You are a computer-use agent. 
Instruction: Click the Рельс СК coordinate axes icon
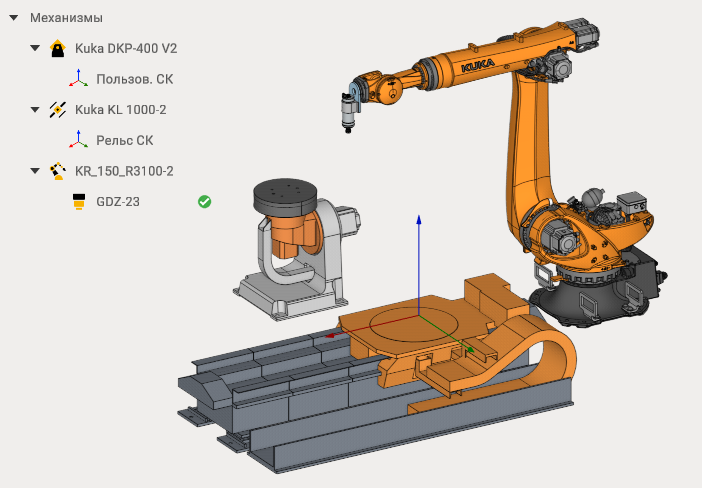click(78, 140)
